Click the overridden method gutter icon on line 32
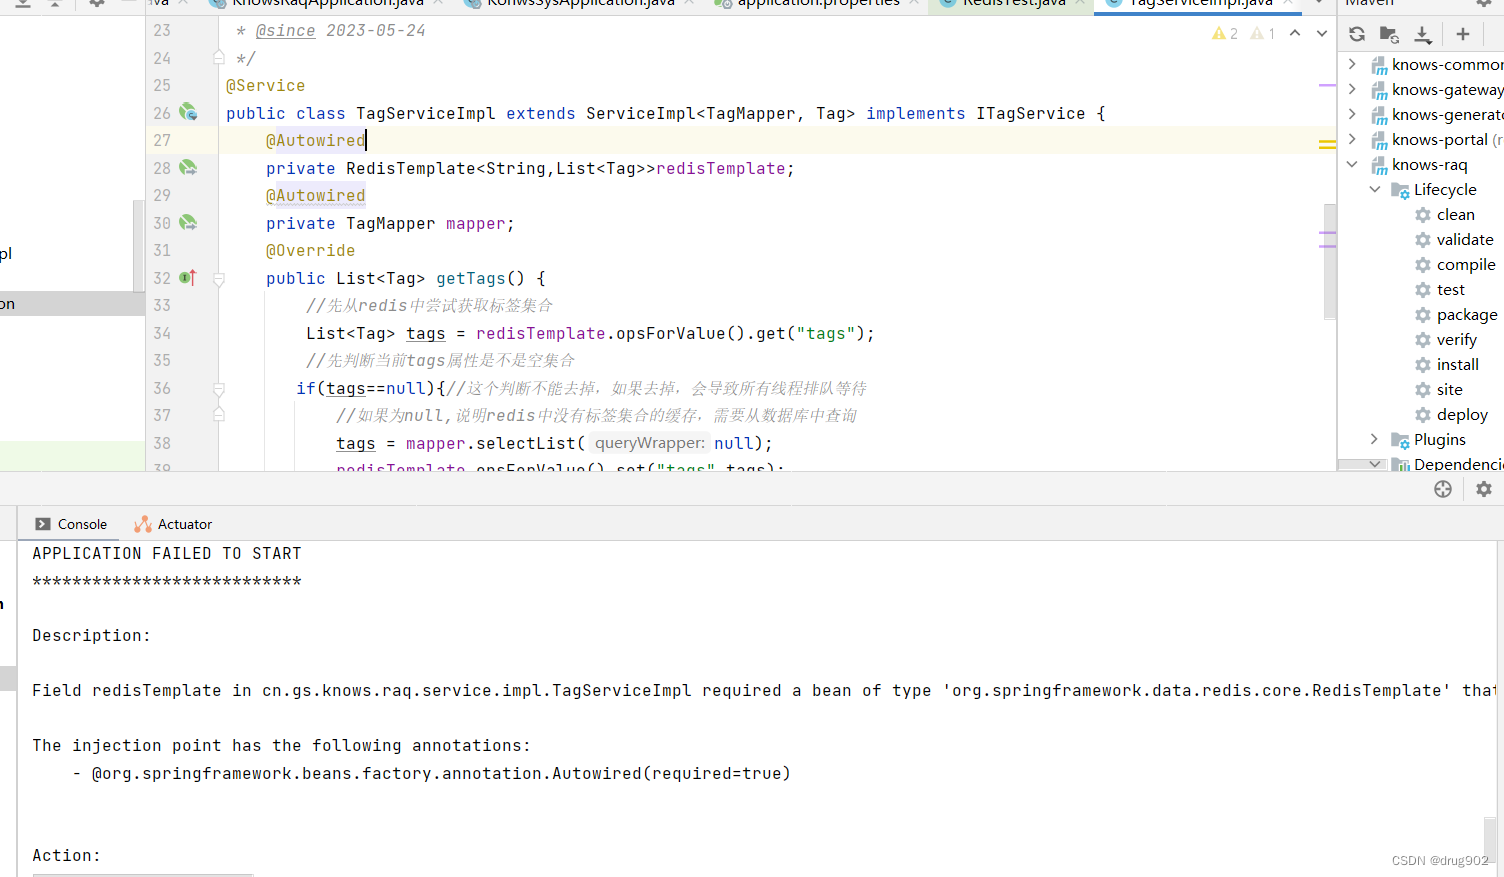The image size is (1504, 877). click(x=188, y=277)
